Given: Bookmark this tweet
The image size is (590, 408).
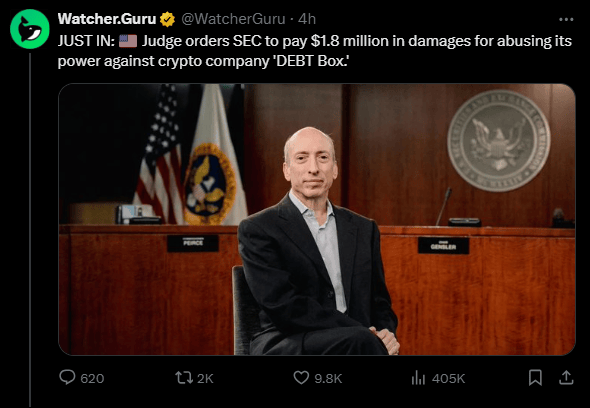Looking at the screenshot, I should pyautogui.click(x=535, y=378).
